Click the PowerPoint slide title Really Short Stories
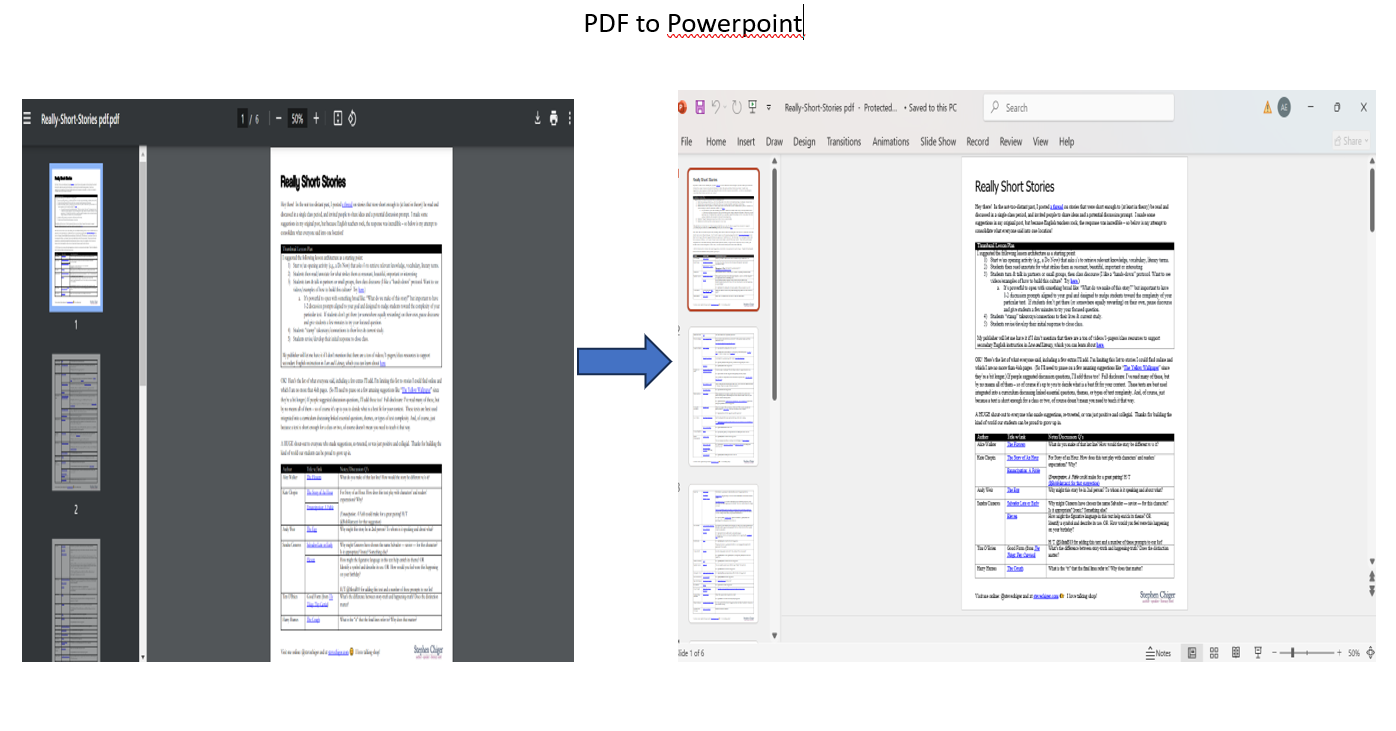 pos(1014,186)
